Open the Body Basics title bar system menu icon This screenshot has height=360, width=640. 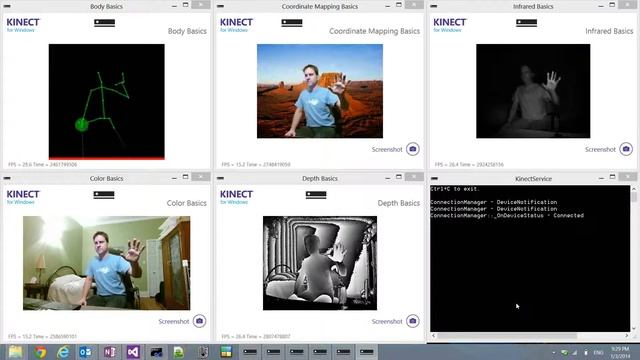pyautogui.click(x=7, y=6)
